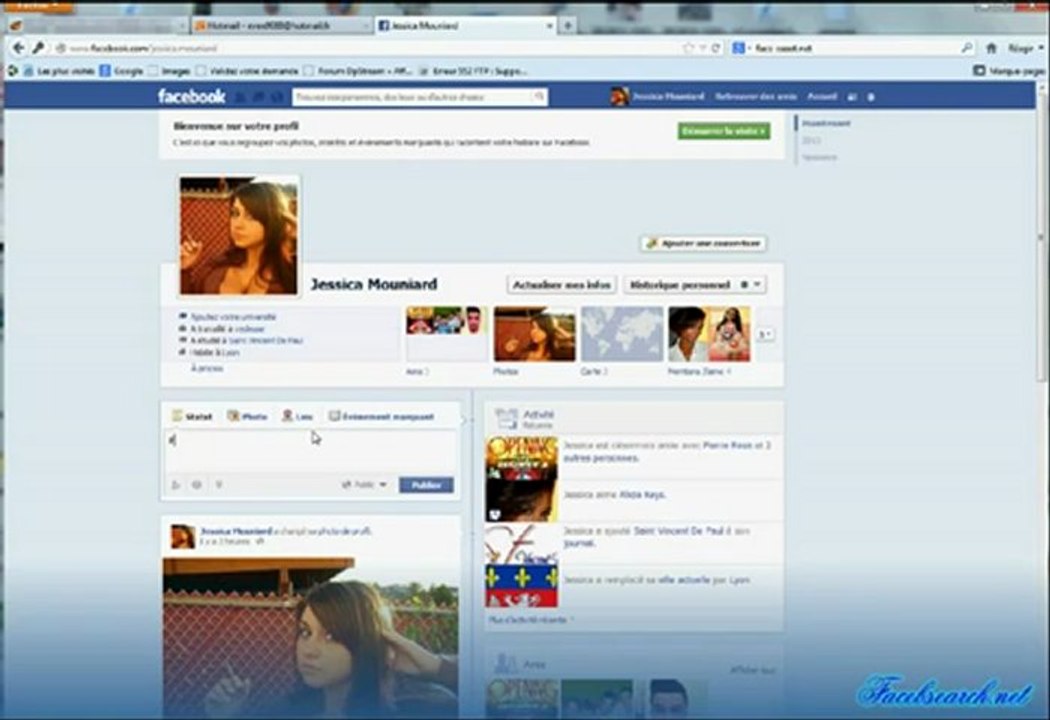This screenshot has height=720, width=1050.
Task: Click Pierre Roze link in activity
Action: point(728,445)
